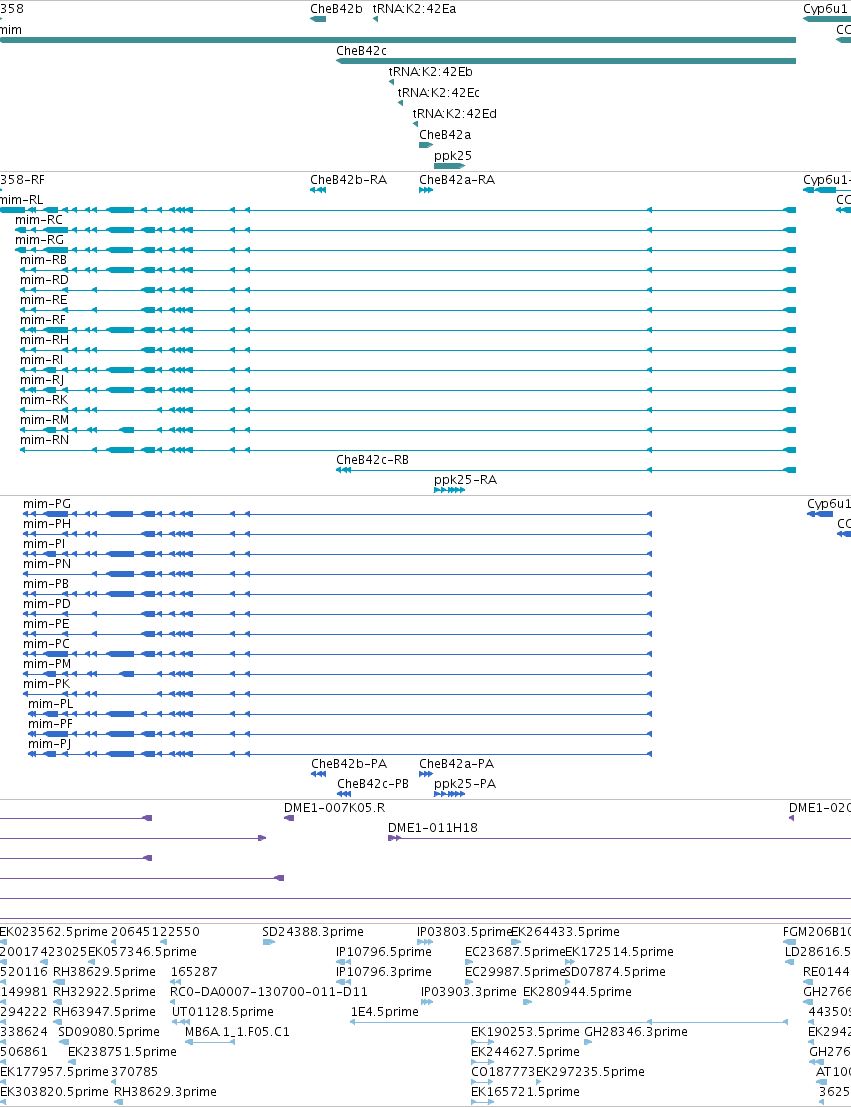Select the EK297235.5prime EST label
Image resolution: width=851 pixels, height=1107 pixels.
(590, 1072)
